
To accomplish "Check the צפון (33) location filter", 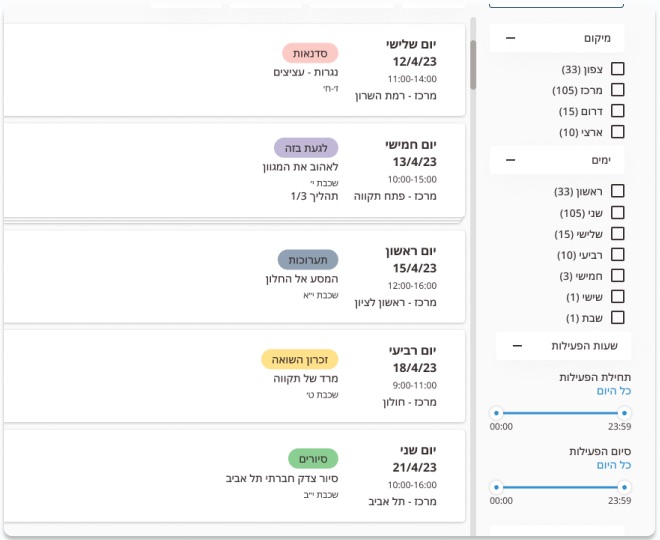I will [x=617, y=69].
